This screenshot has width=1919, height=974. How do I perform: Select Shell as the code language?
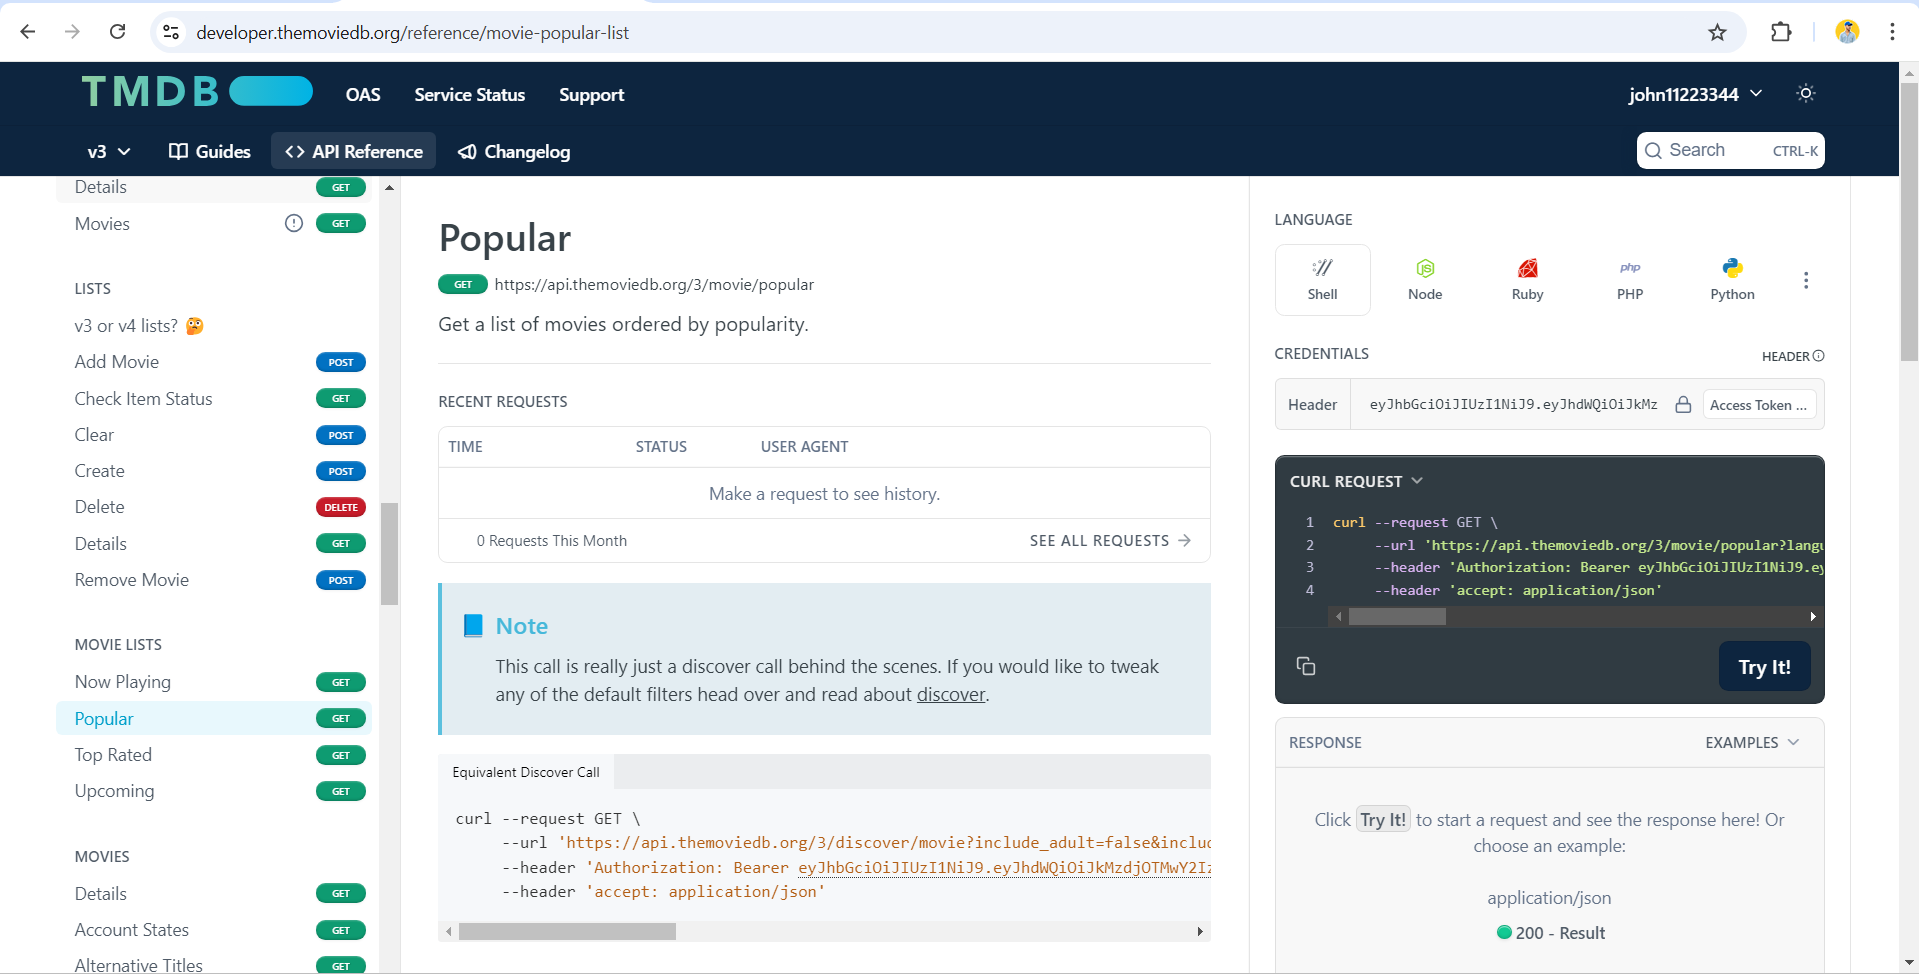[1322, 279]
